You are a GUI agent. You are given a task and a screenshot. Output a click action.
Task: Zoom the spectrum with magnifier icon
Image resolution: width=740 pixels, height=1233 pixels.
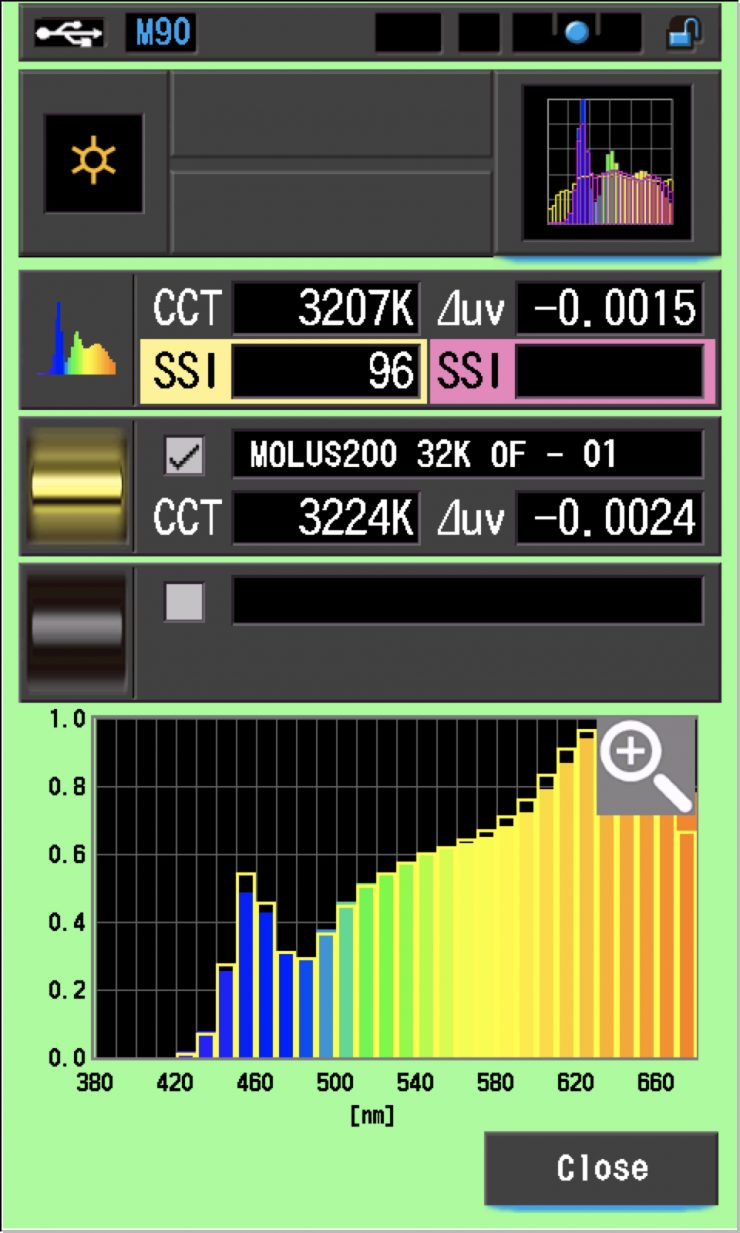click(646, 764)
